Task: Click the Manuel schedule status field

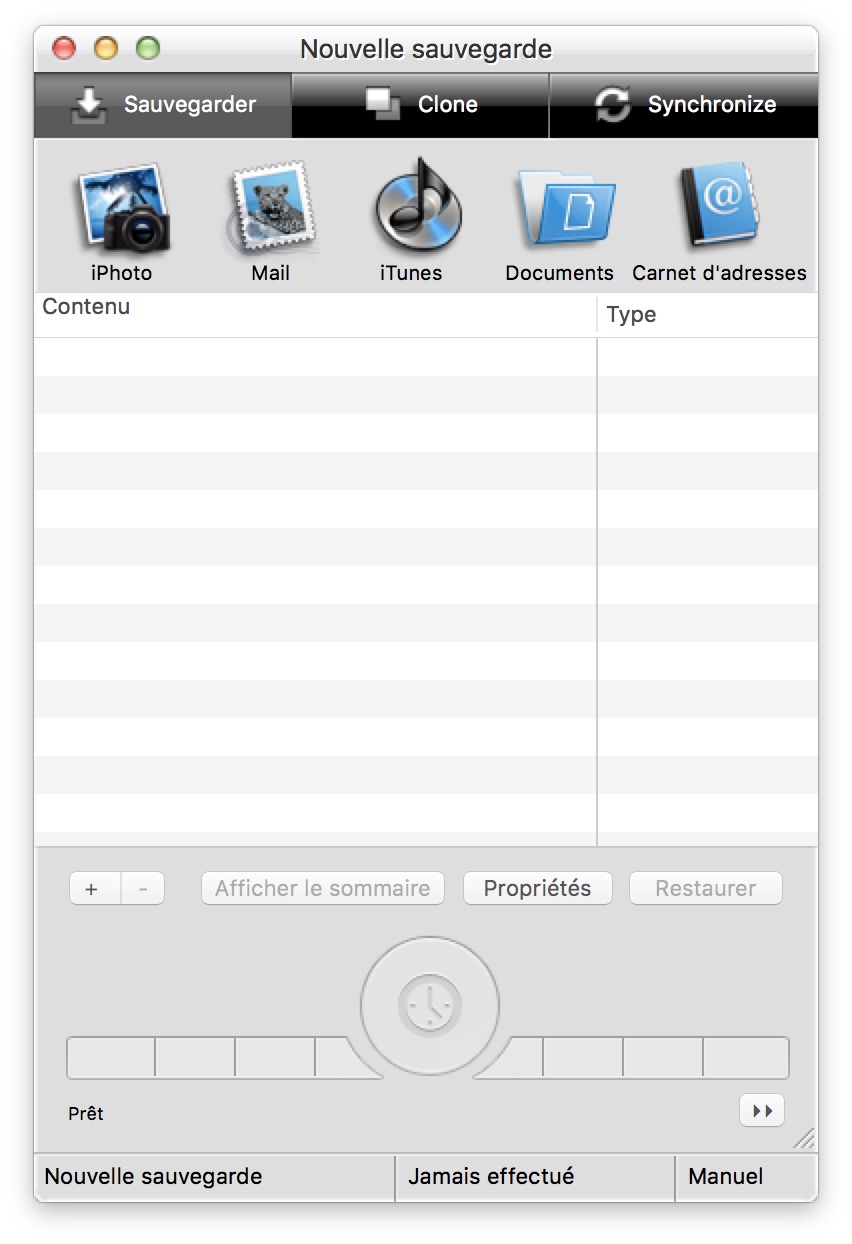Action: click(746, 1177)
